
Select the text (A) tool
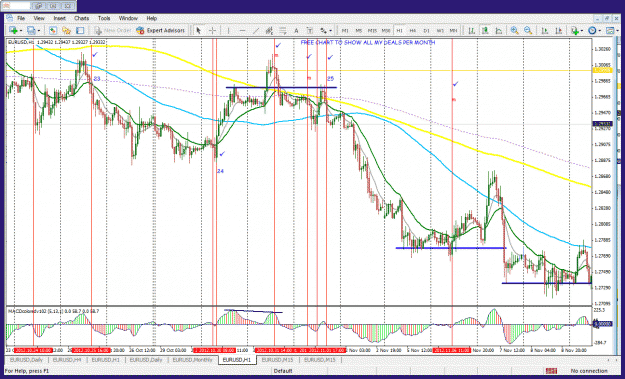(x=296, y=30)
